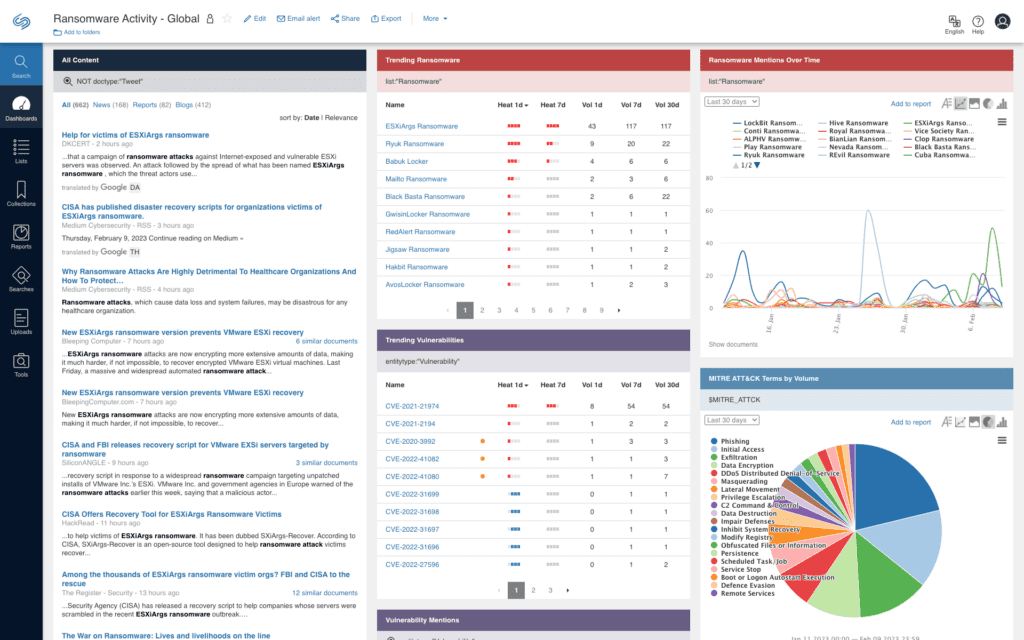Screen dimensions: 1024x640
Task: Sort Trending Ransomware by Heat 1d
Action: pos(513,105)
